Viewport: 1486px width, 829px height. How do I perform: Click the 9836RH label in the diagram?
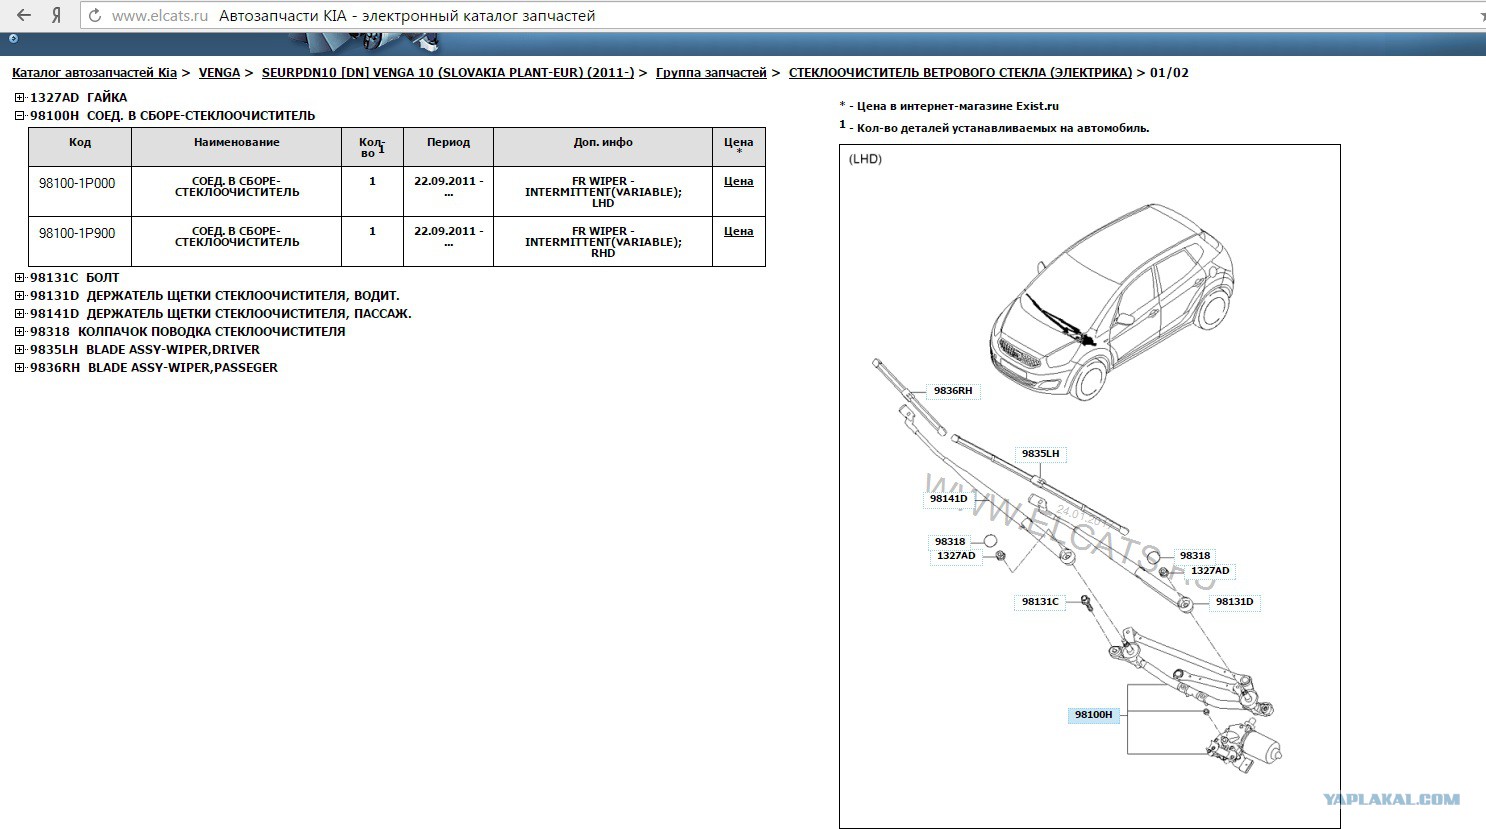coord(953,391)
